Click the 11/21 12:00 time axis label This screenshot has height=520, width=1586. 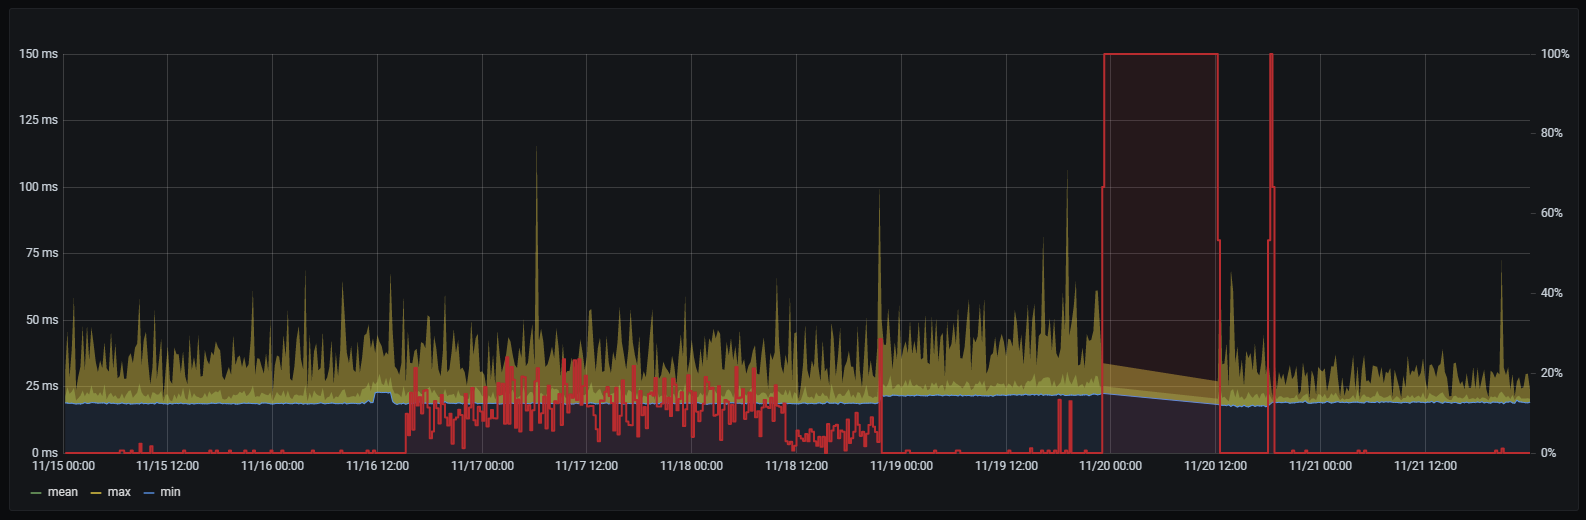1425,466
